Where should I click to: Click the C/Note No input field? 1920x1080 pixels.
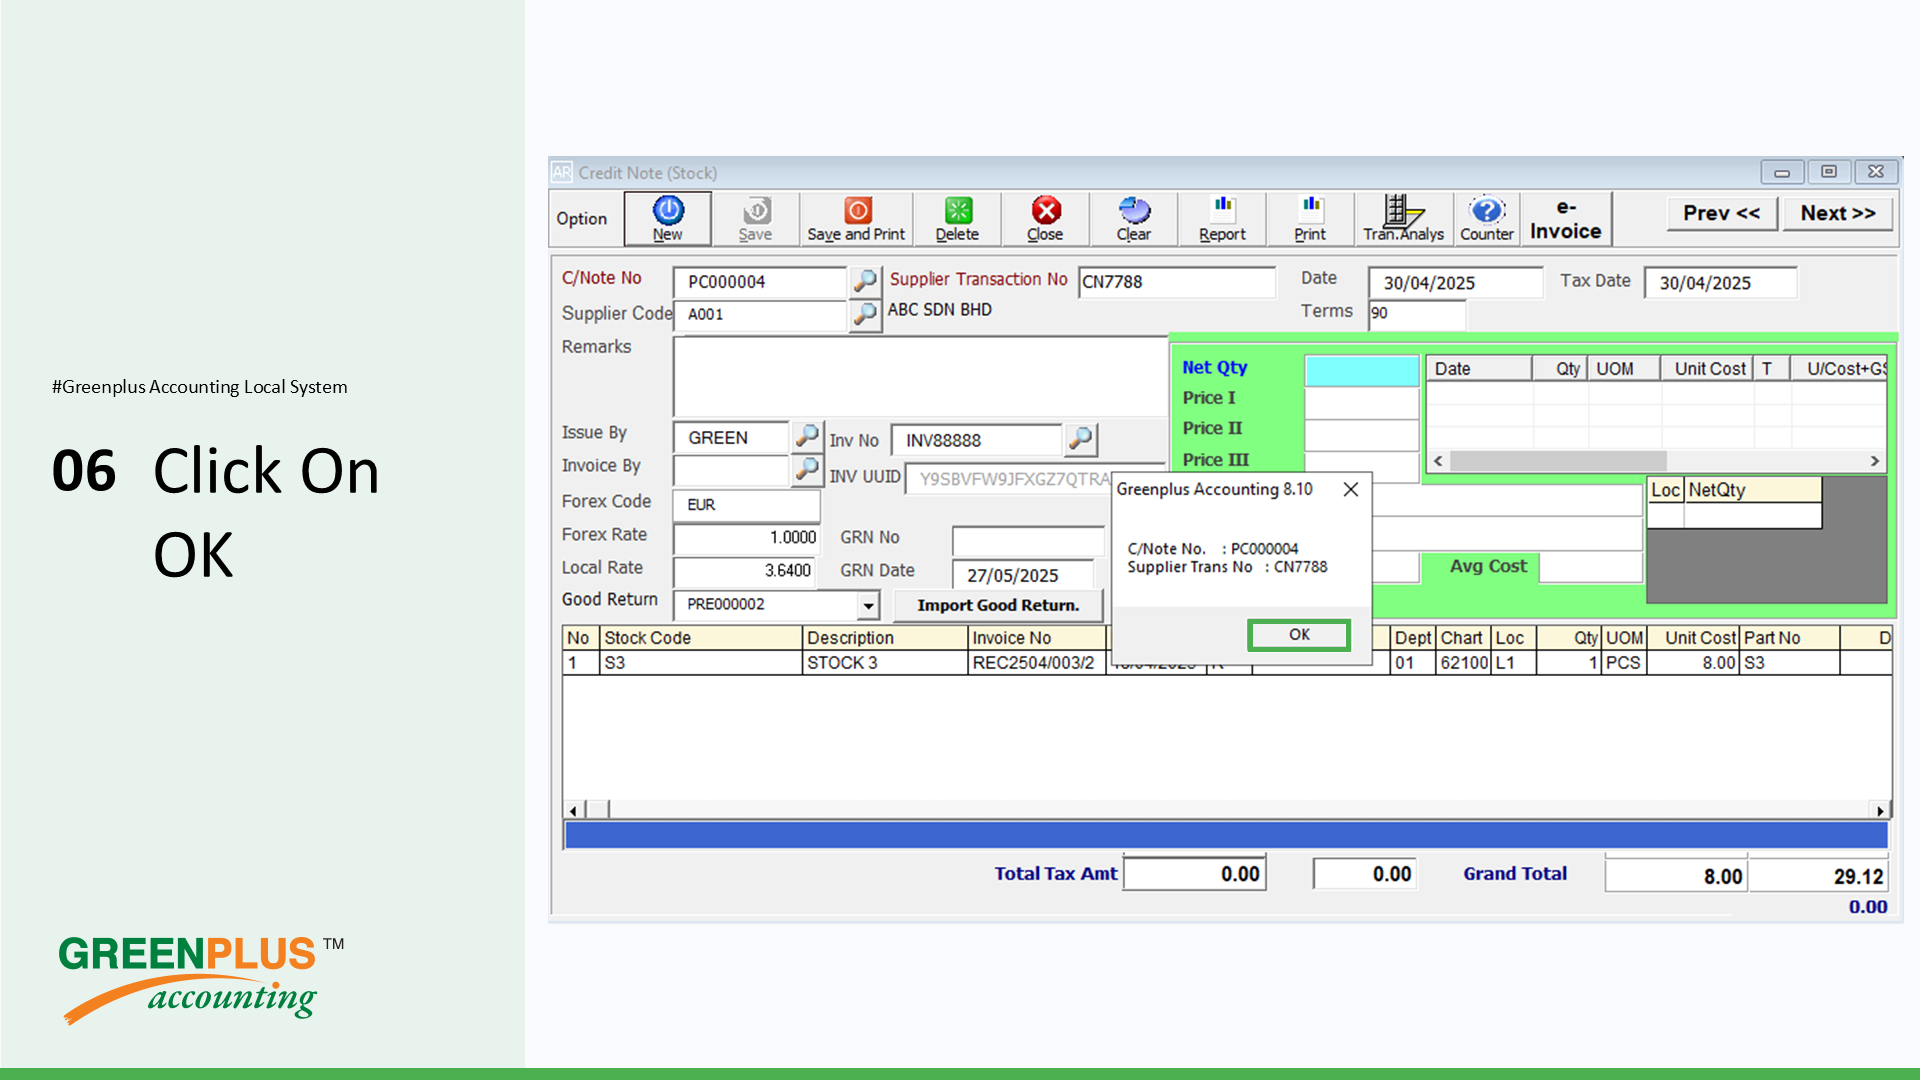760,282
